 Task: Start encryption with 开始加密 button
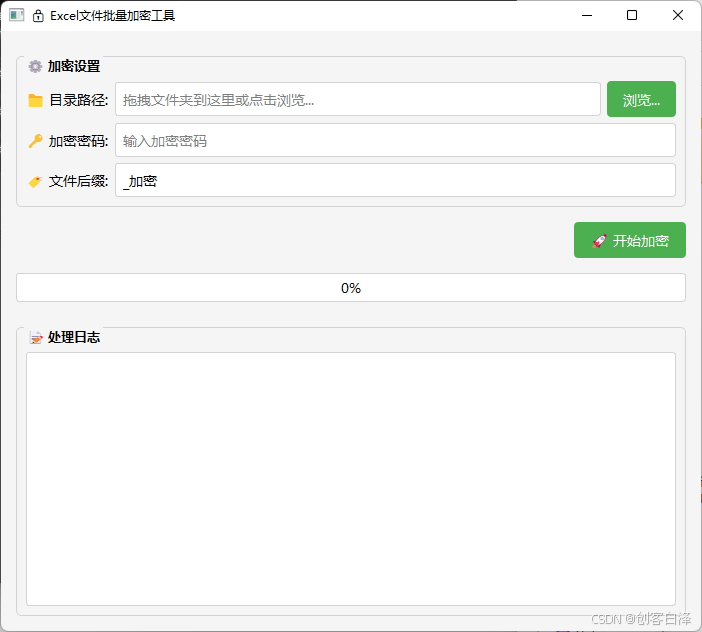(x=629, y=240)
